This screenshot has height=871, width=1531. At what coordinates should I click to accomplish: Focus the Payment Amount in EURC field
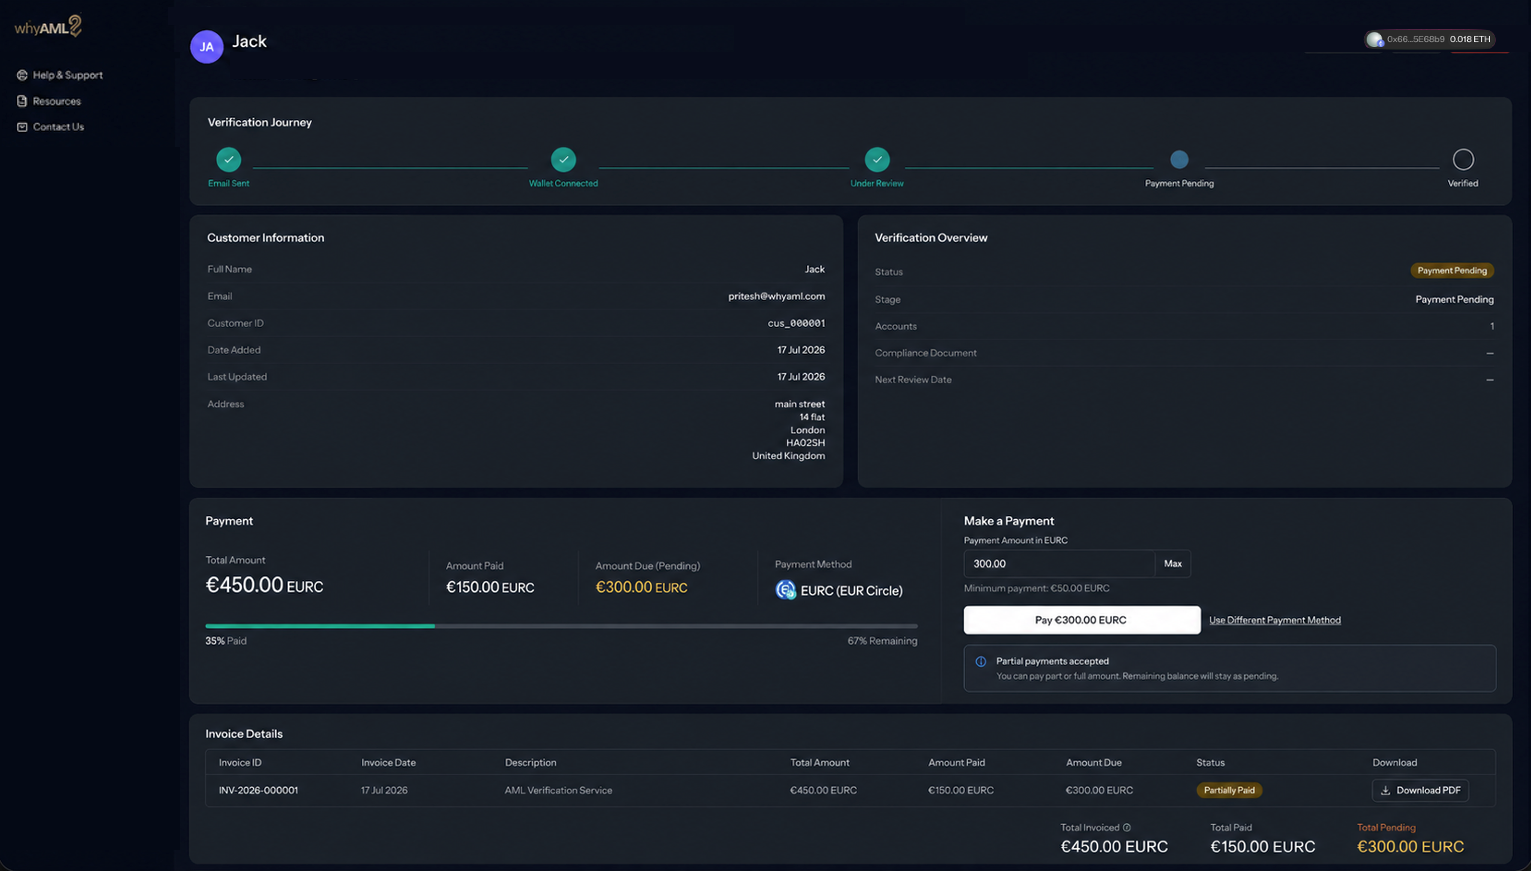coord(1059,564)
